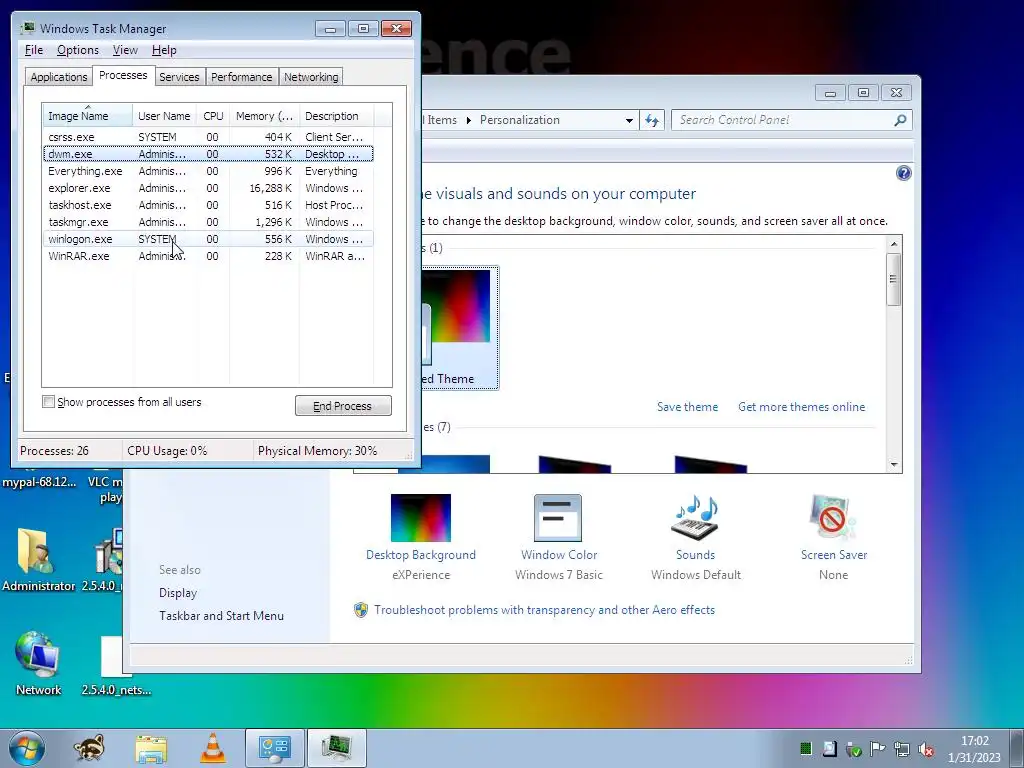The width and height of the screenshot is (1024, 768).
Task: Open Taskbar and Start Menu link
Action: coord(221,616)
